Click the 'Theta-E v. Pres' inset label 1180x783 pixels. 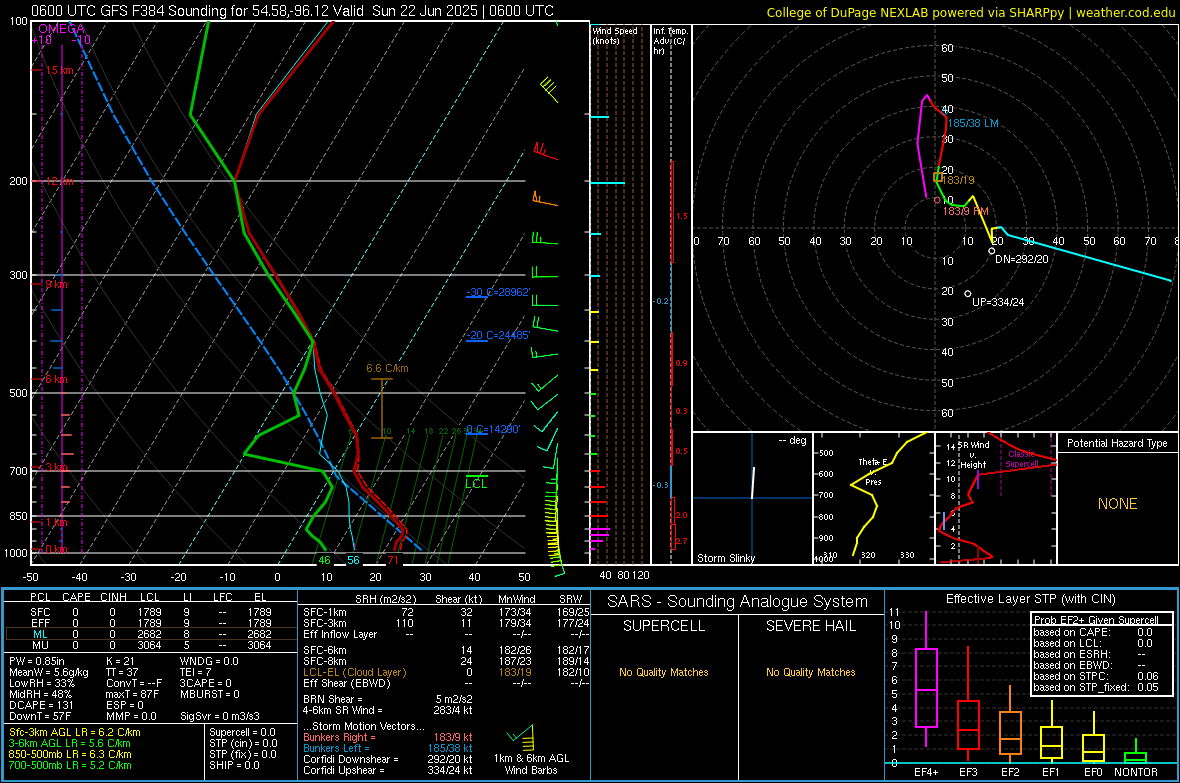click(x=873, y=472)
